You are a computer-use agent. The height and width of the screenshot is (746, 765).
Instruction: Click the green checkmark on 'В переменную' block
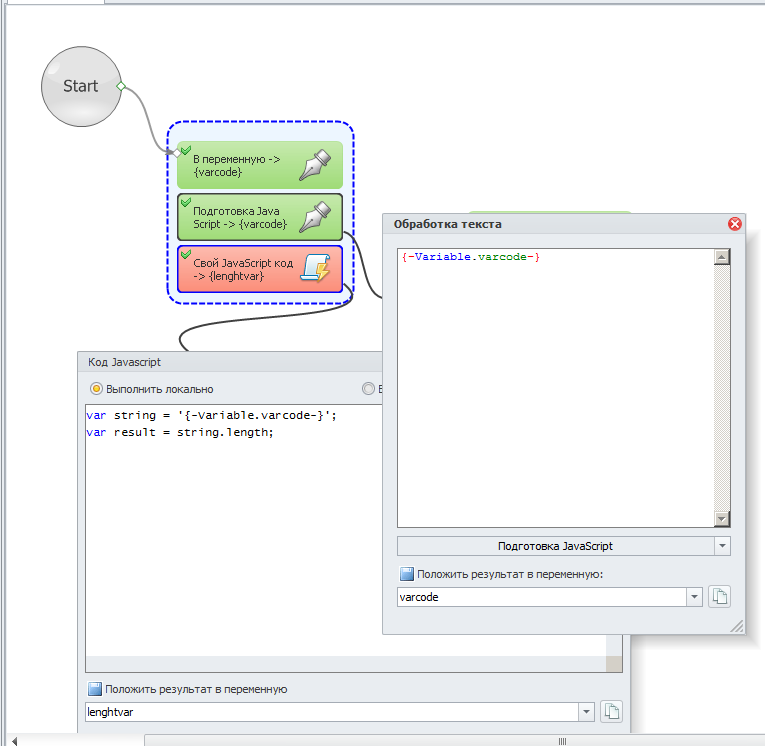coord(185,150)
